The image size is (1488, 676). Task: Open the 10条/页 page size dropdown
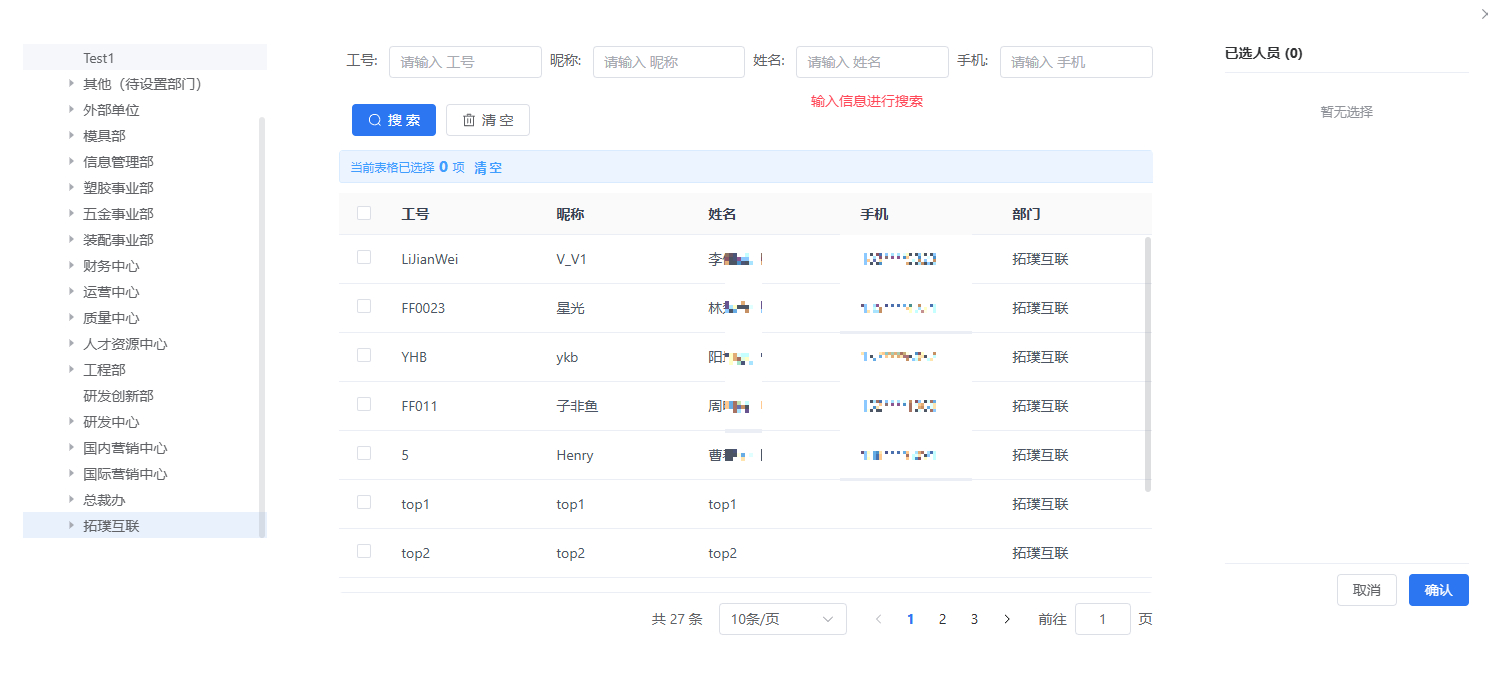click(782, 619)
